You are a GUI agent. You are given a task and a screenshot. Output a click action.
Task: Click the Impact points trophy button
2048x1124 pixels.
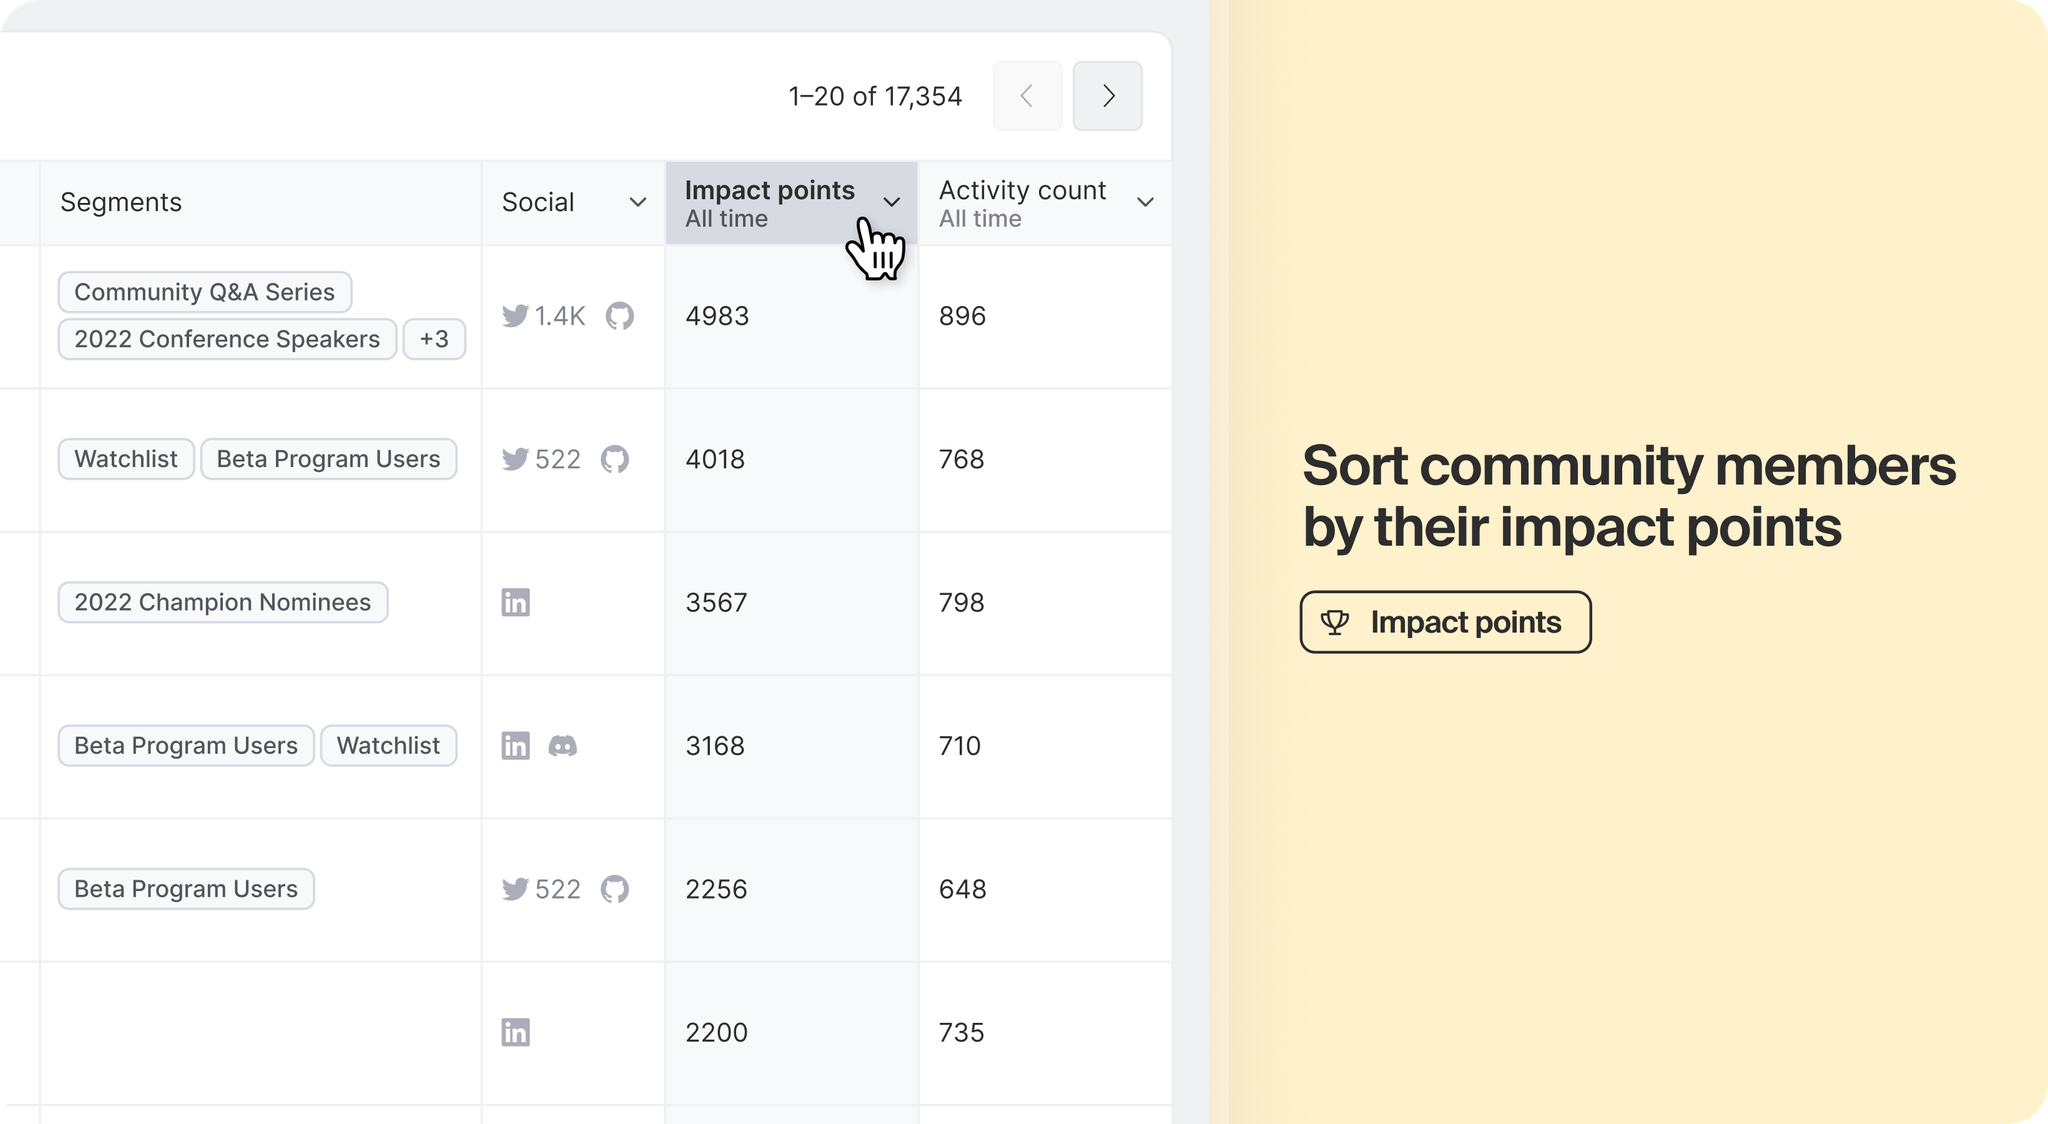[1445, 622]
